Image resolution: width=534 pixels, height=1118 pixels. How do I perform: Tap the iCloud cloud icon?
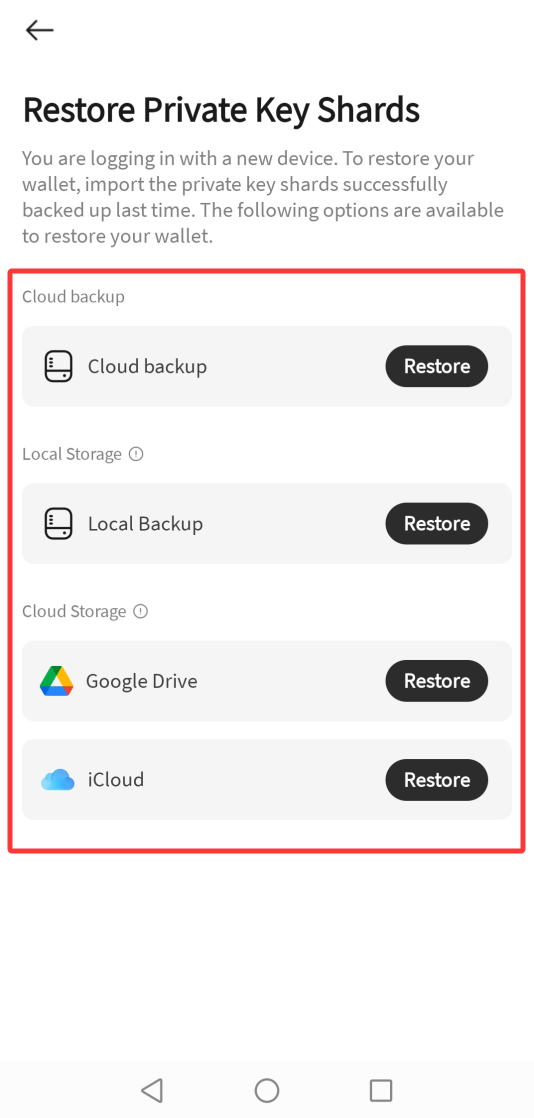[58, 780]
